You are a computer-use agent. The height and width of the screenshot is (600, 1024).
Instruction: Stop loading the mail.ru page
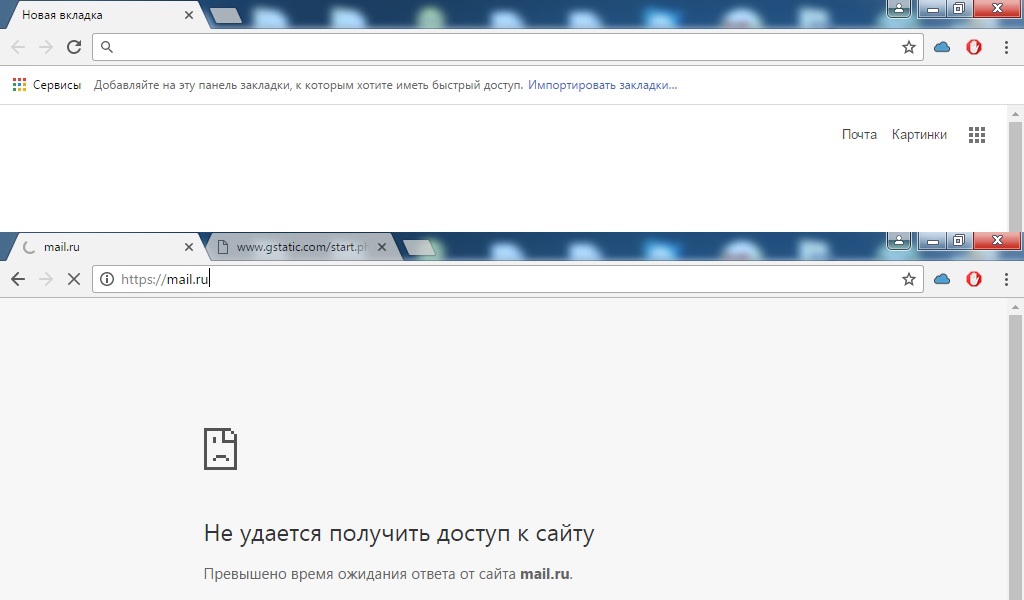click(x=73, y=279)
